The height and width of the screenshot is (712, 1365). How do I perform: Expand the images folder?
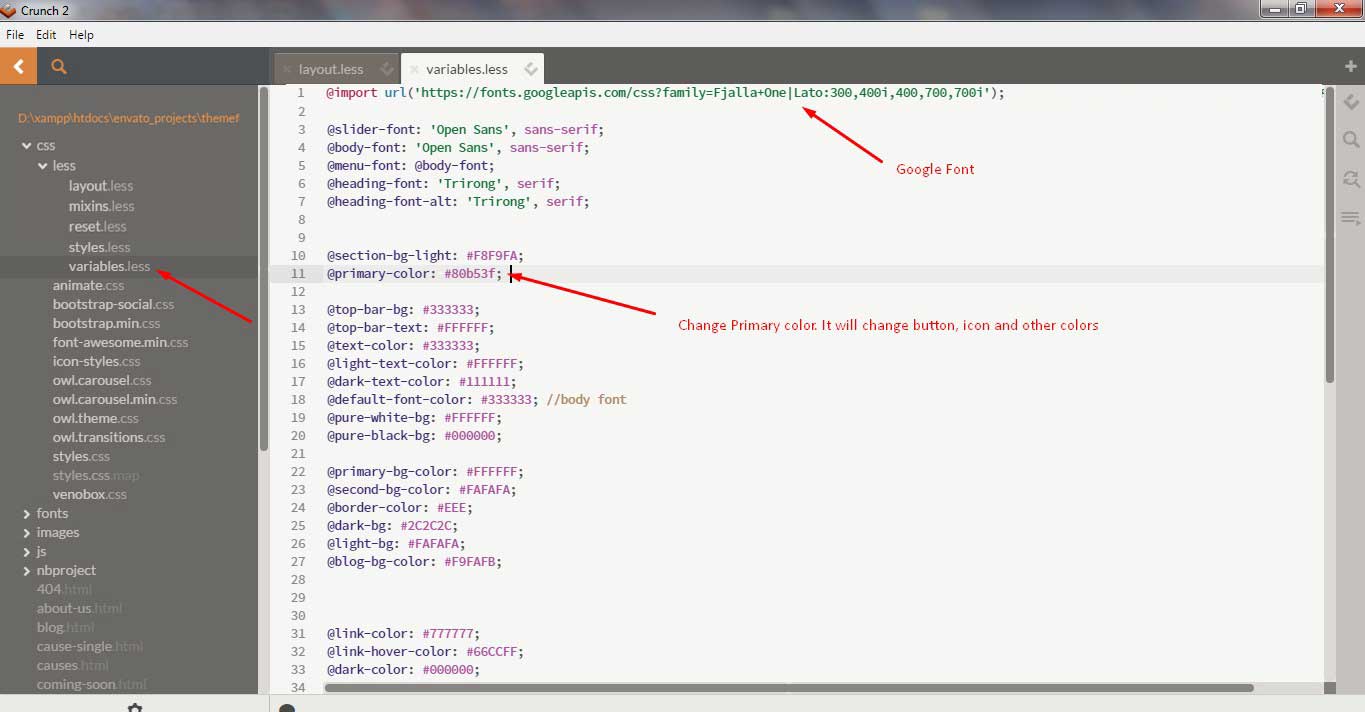[27, 533]
